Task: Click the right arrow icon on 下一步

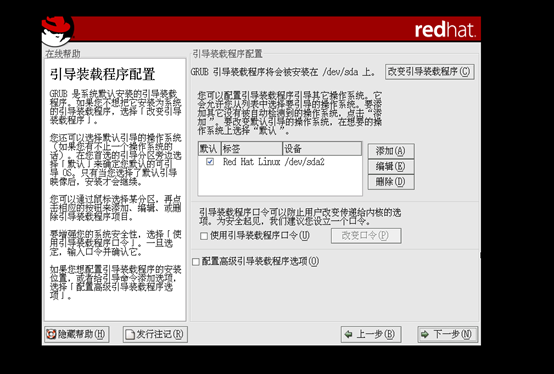Action: tap(425, 334)
